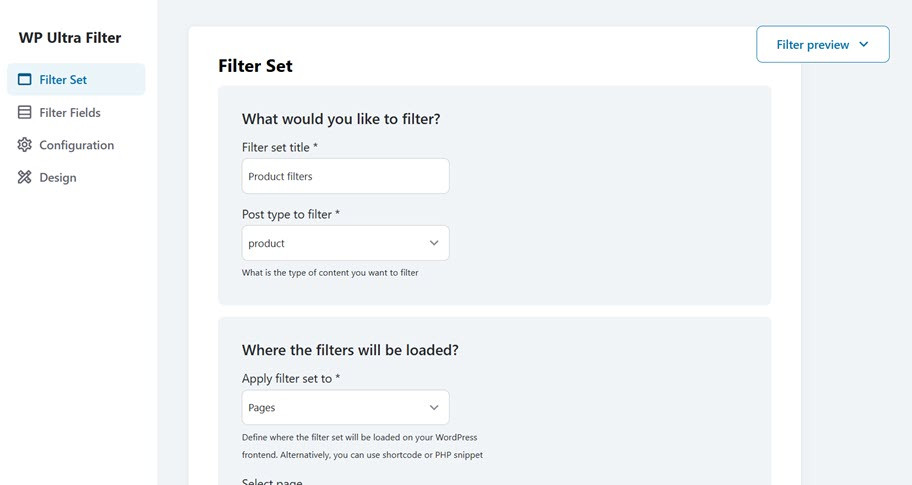Click the Filter Set page heading
The width and height of the screenshot is (912, 485).
(x=255, y=66)
